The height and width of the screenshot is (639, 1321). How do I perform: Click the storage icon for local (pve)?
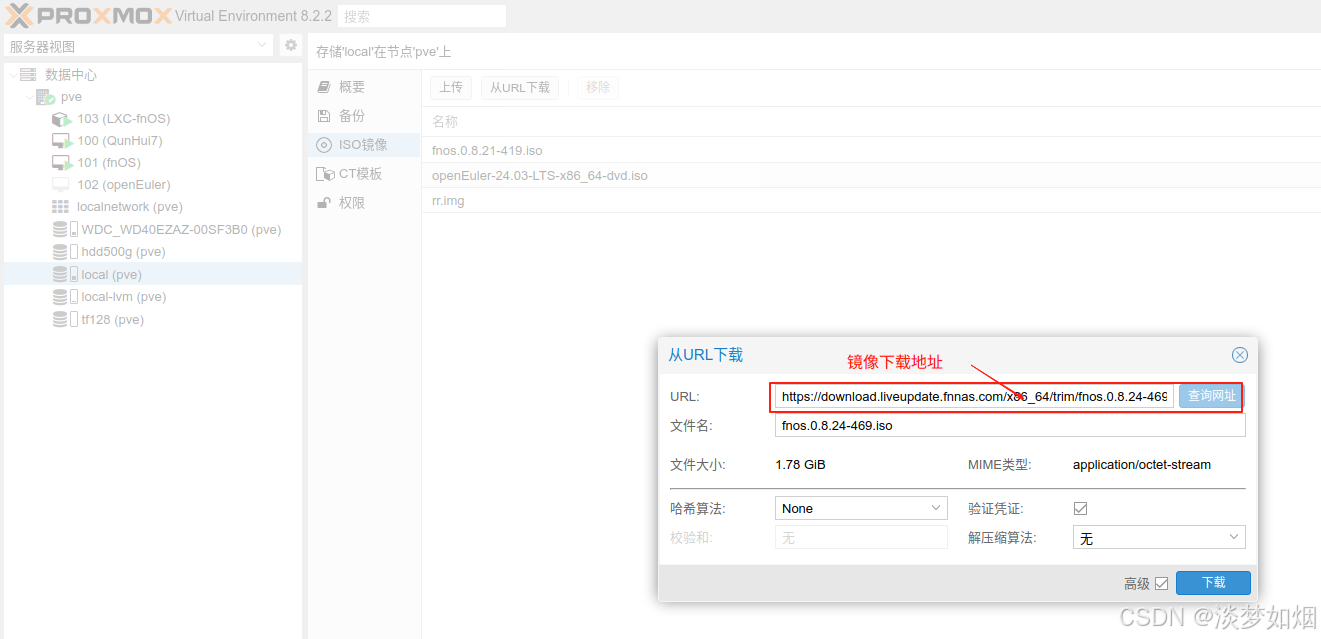[x=65, y=274]
